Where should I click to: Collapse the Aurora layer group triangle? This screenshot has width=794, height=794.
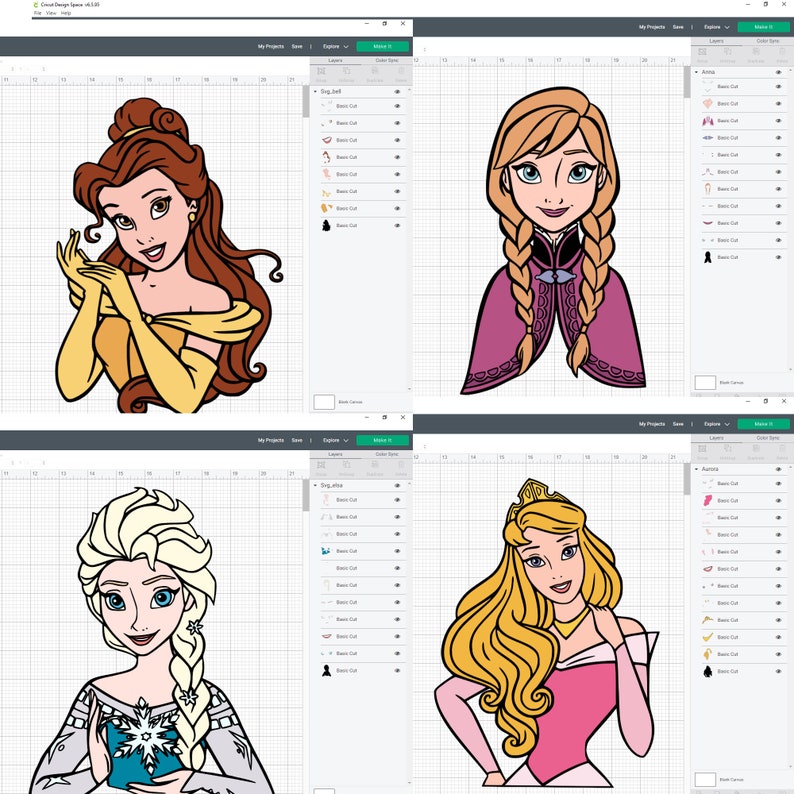[x=697, y=469]
